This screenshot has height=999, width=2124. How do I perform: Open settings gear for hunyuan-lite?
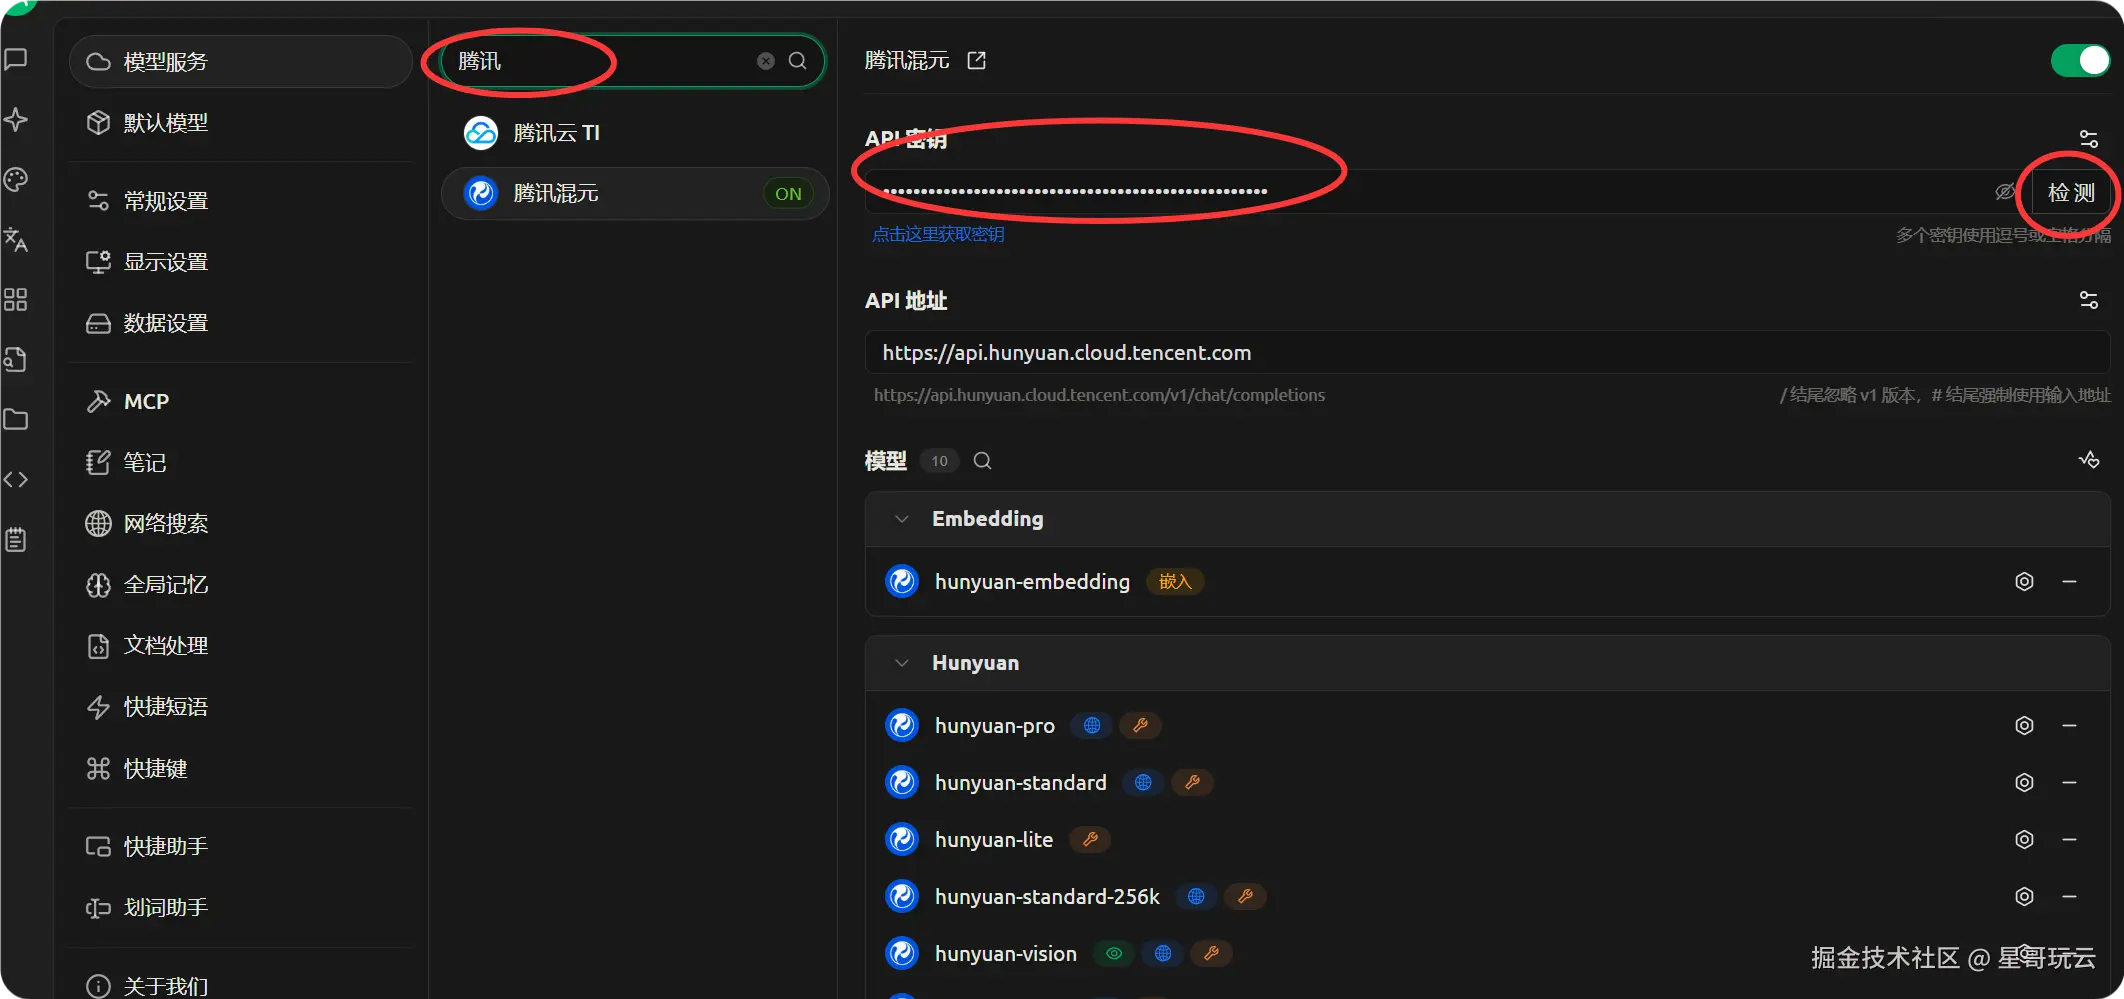click(2024, 840)
